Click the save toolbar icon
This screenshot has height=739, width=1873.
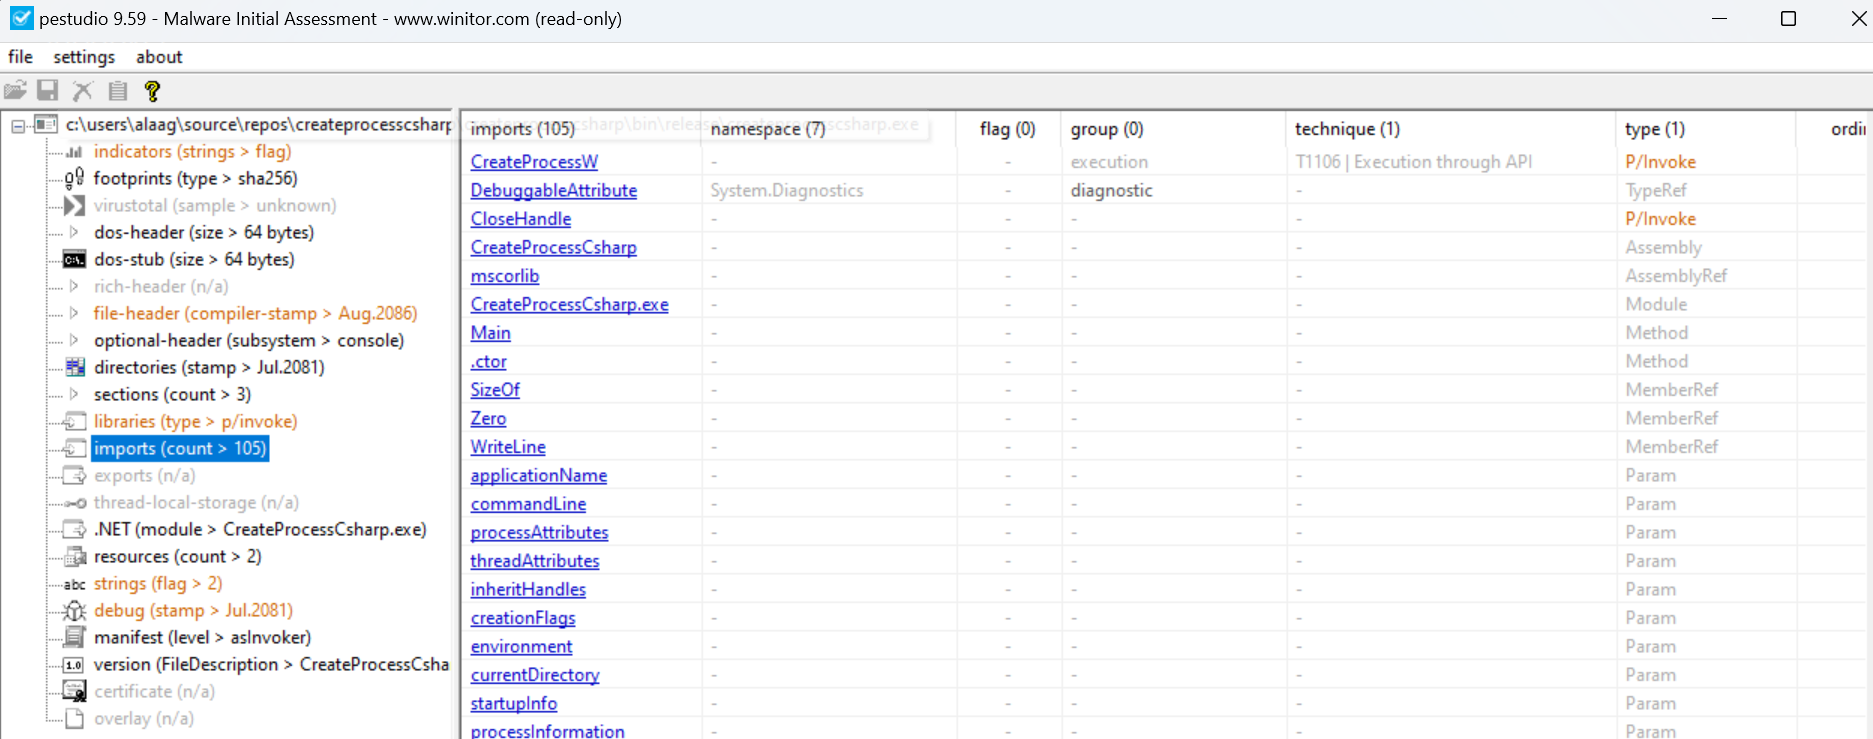[x=47, y=91]
